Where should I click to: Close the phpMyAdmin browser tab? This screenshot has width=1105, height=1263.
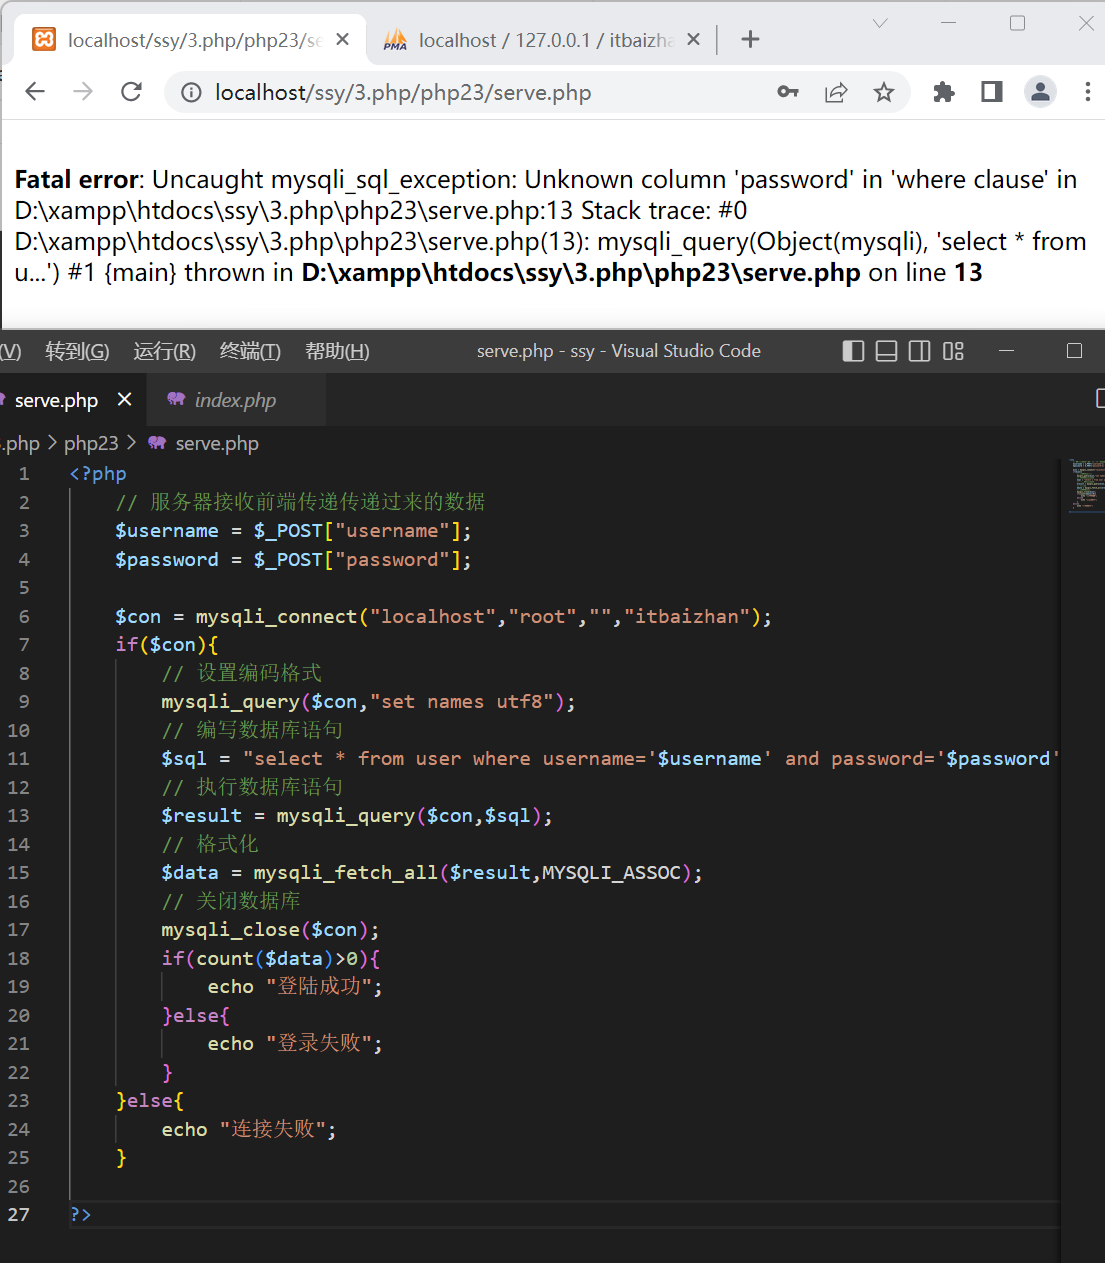point(694,40)
